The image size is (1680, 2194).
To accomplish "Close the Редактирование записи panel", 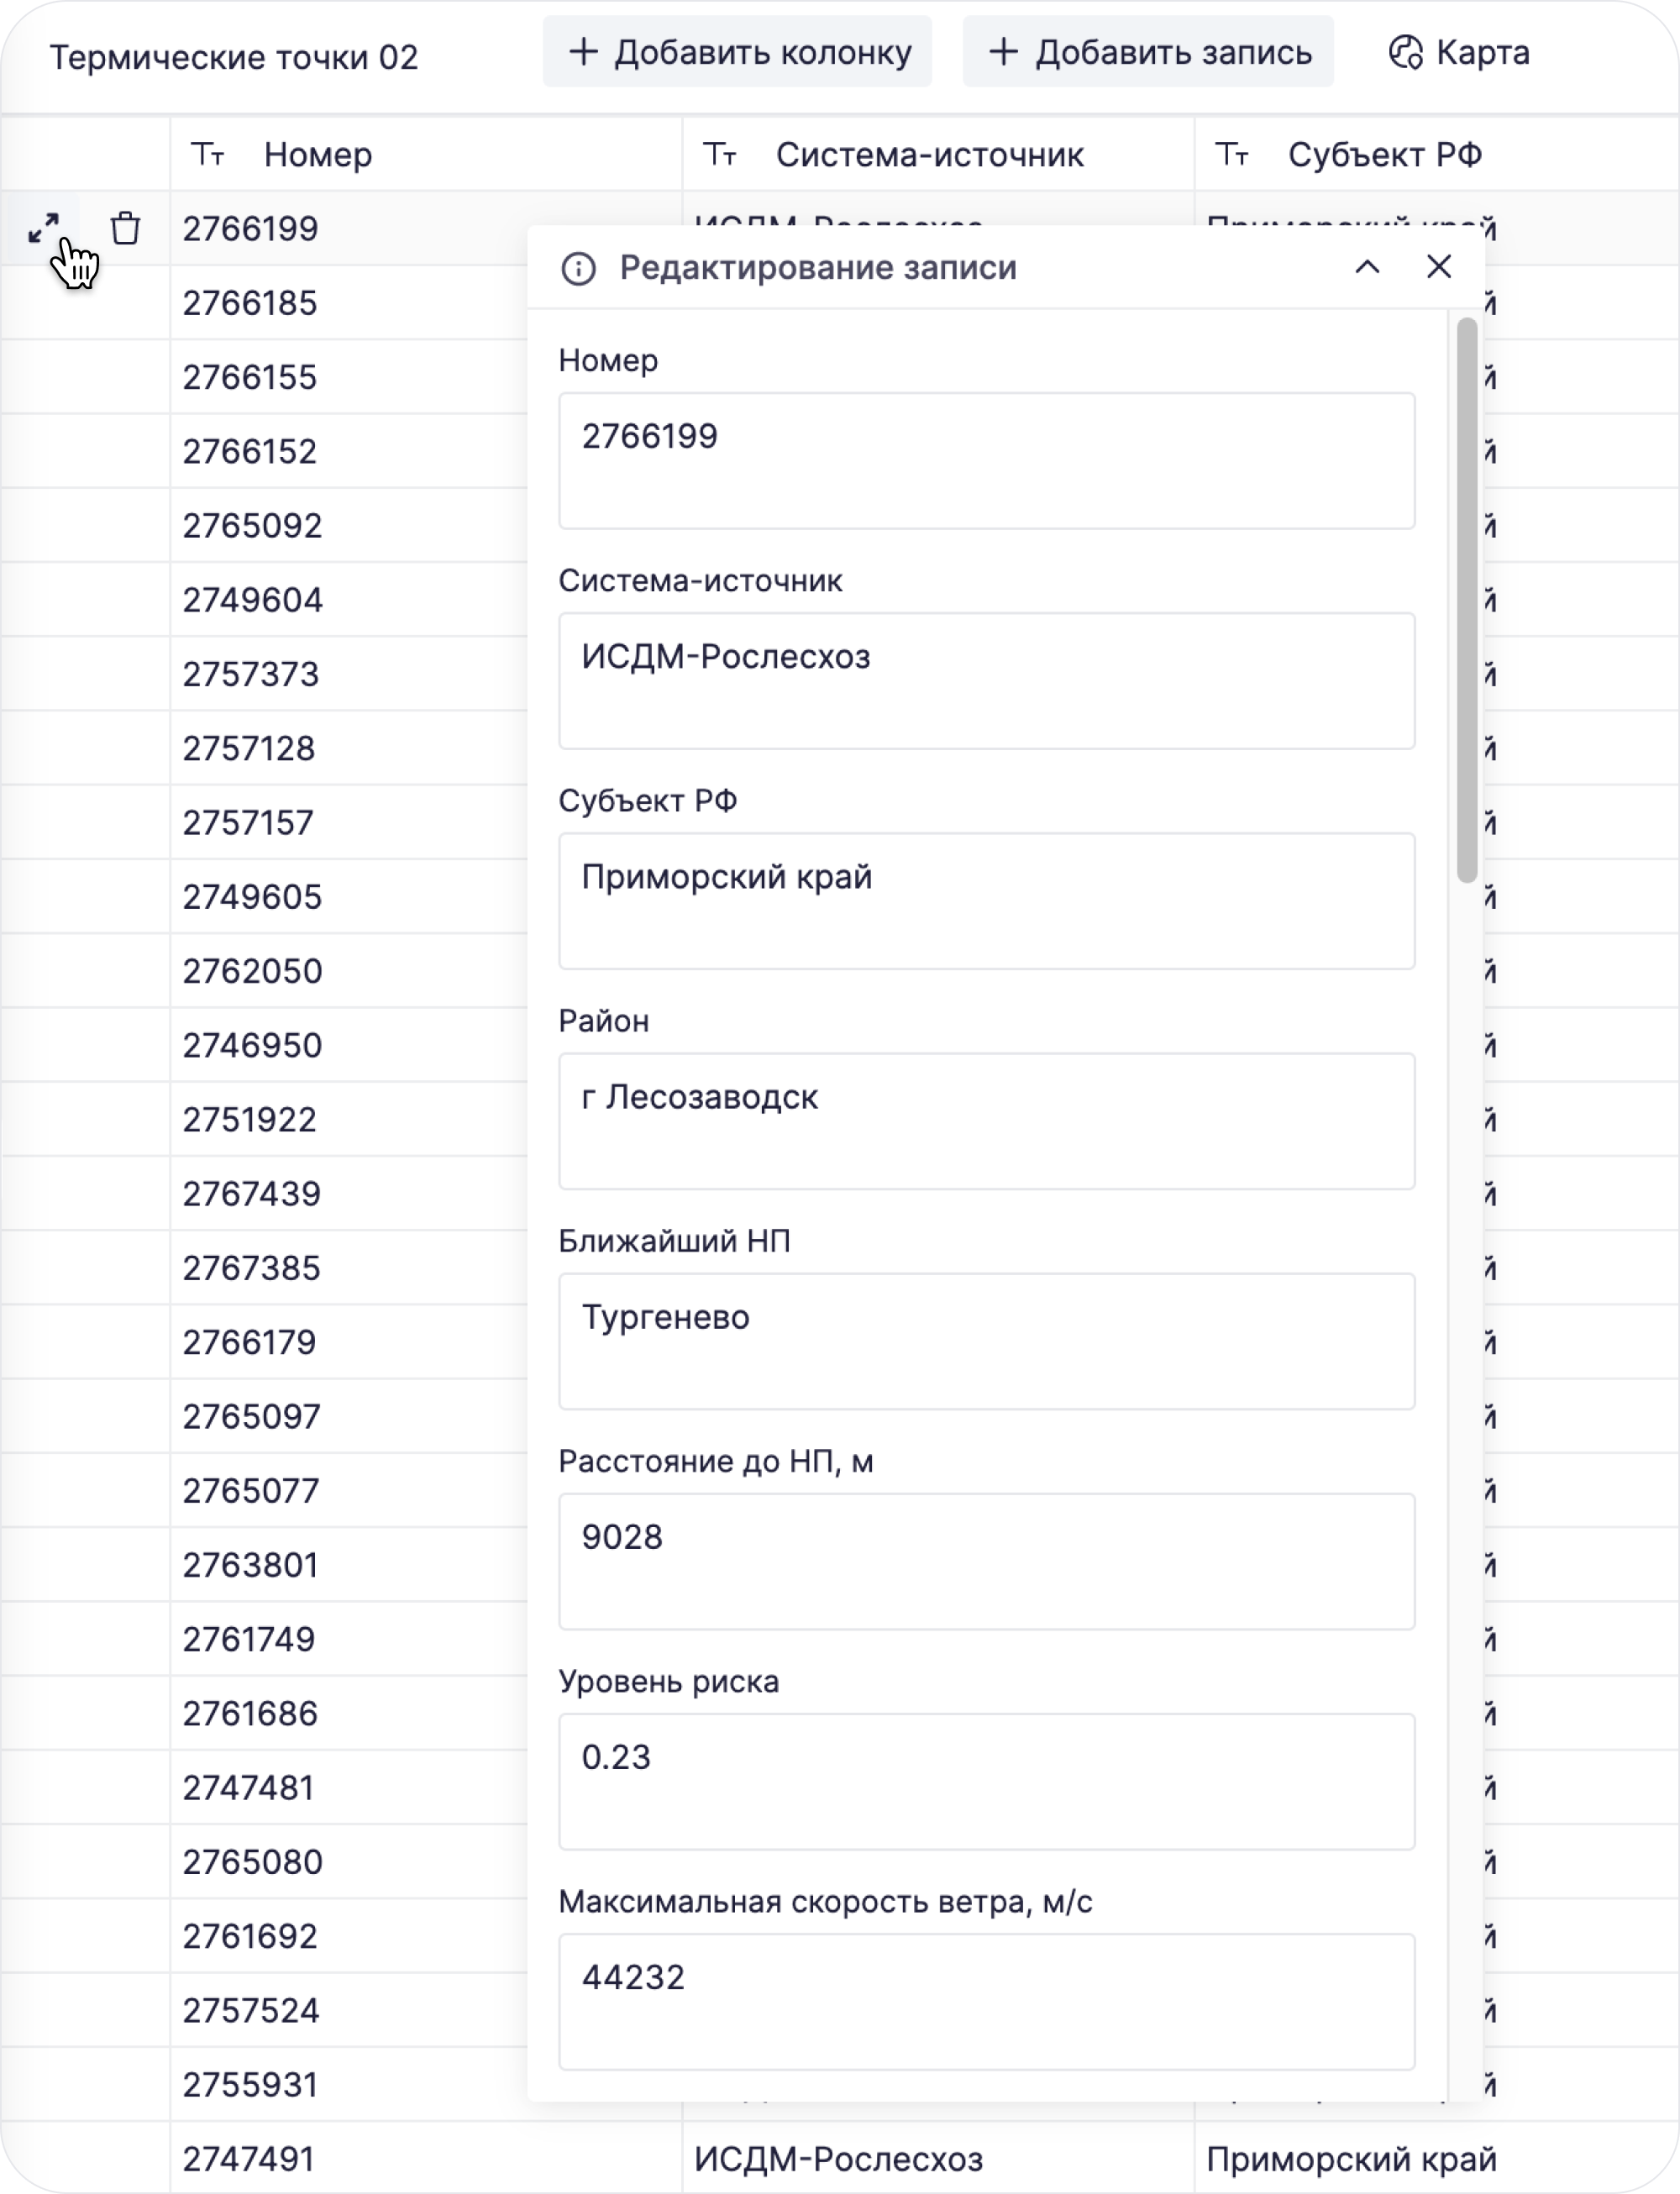I will point(1439,267).
